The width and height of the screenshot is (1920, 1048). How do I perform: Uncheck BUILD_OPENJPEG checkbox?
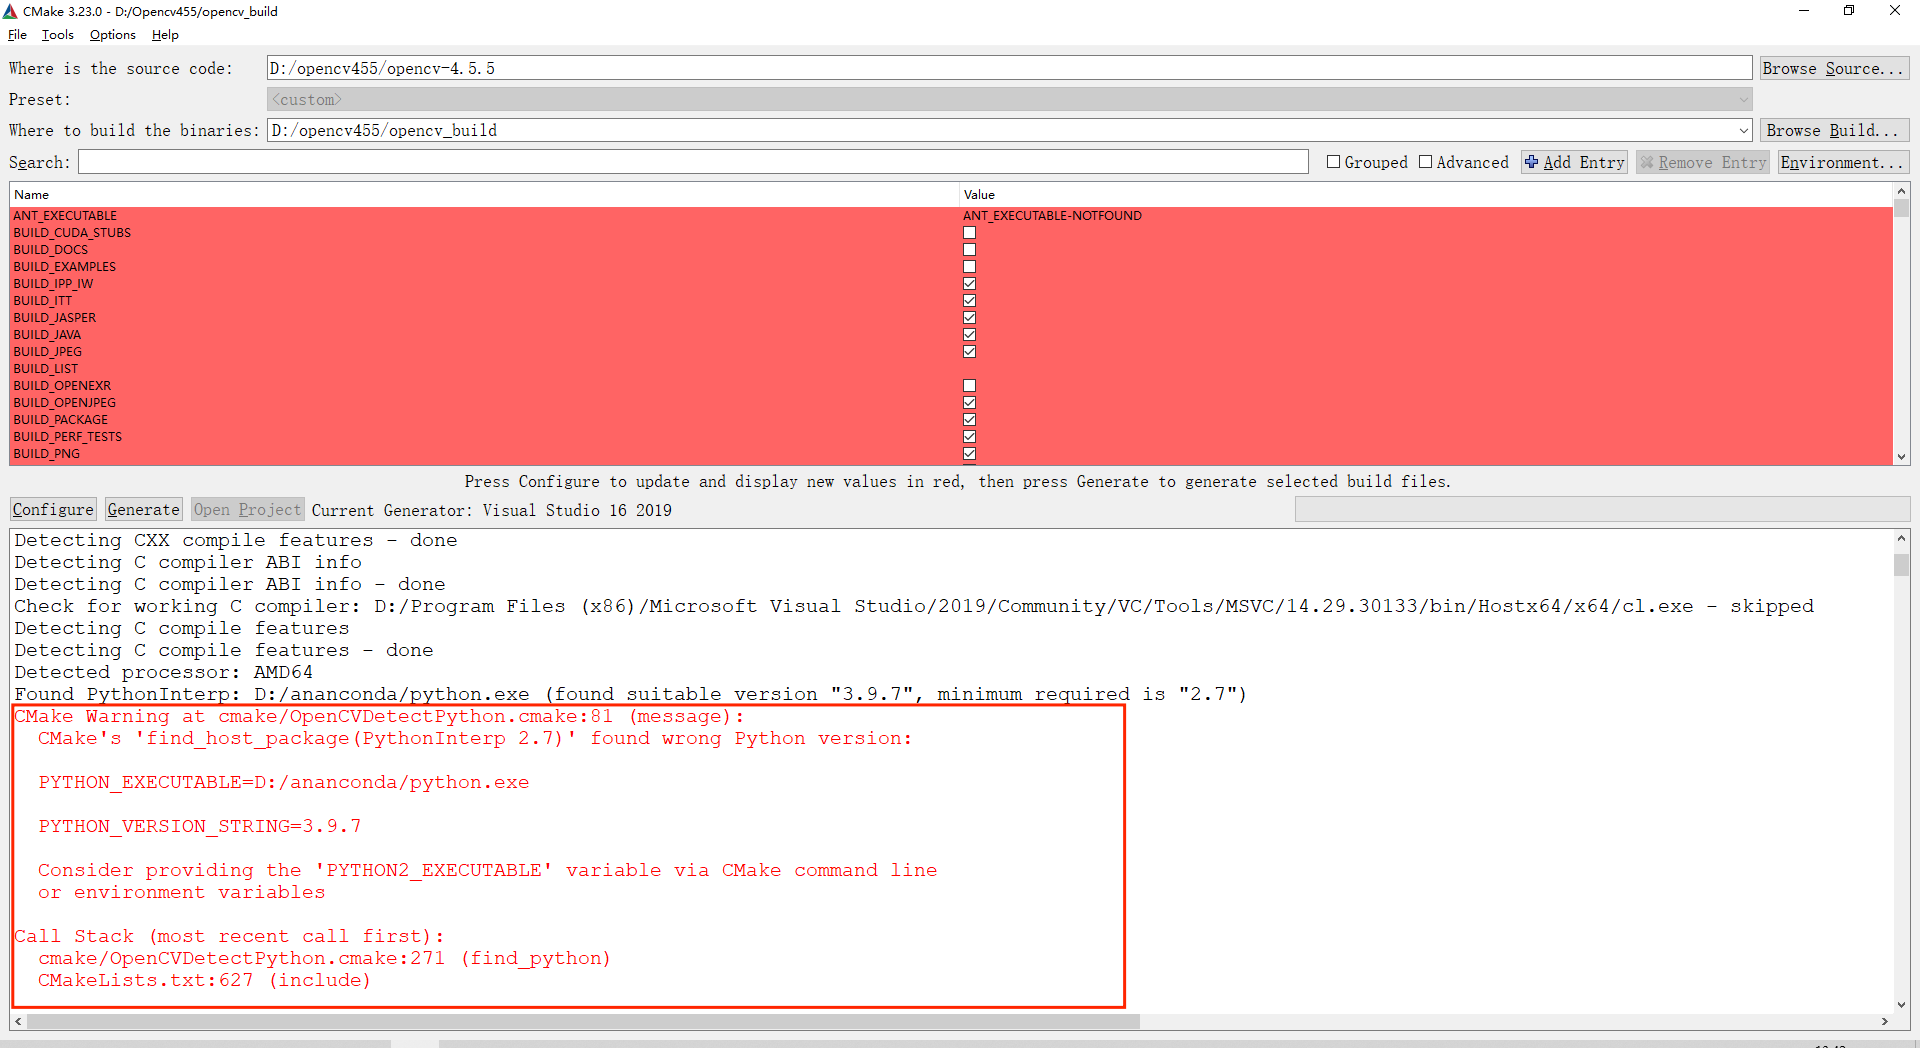click(969, 403)
